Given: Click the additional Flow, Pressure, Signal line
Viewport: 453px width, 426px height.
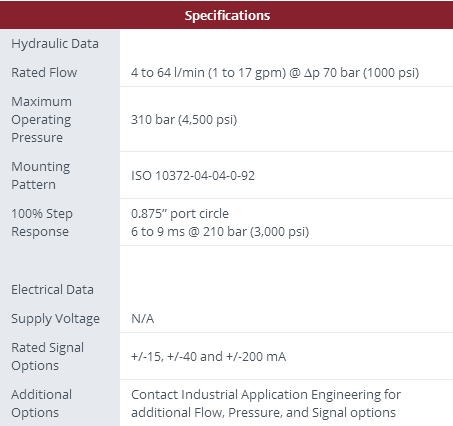Looking at the screenshot, I should click(263, 413).
